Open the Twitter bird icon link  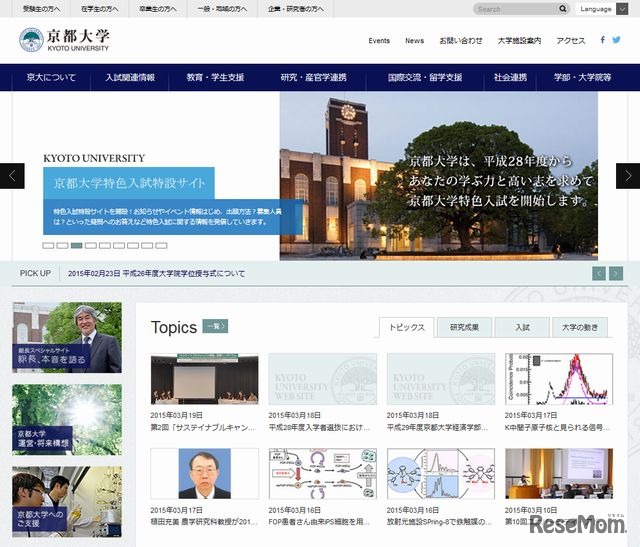click(616, 40)
